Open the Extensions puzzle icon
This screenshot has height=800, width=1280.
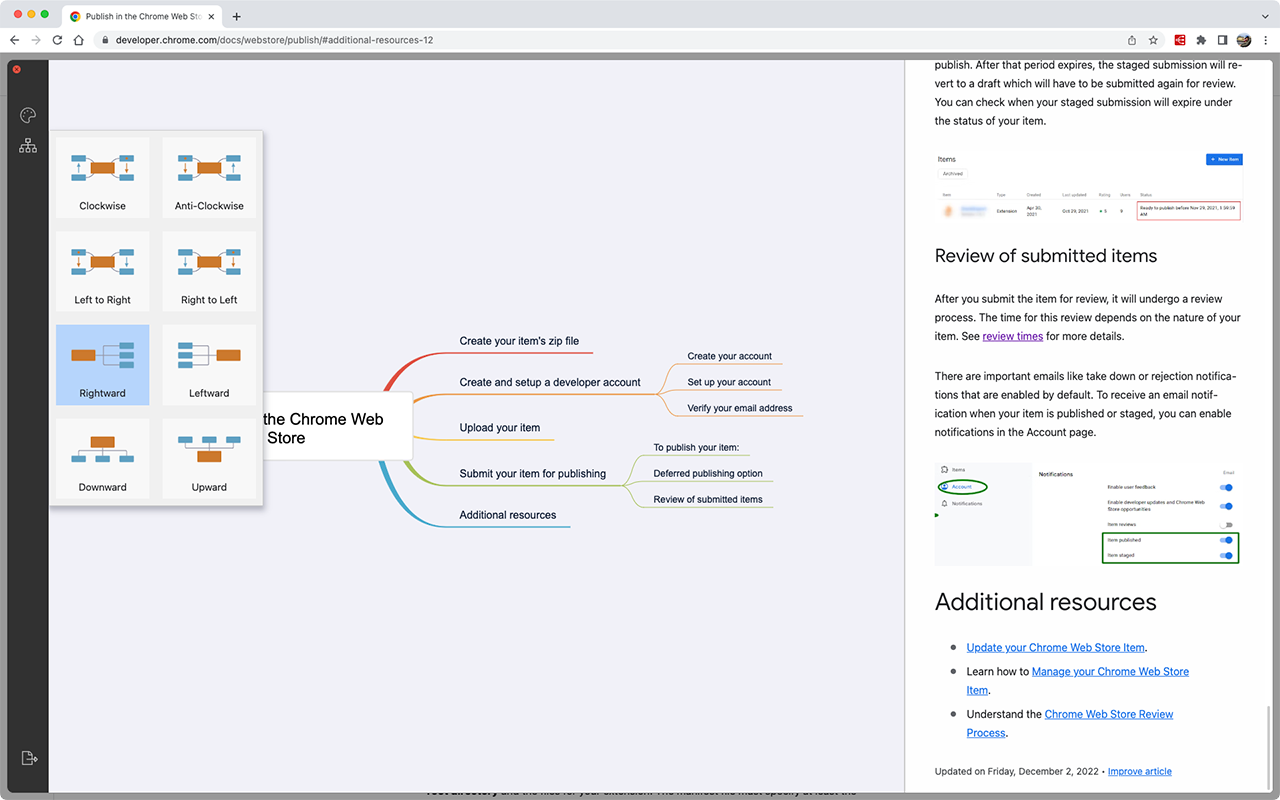pos(1201,40)
